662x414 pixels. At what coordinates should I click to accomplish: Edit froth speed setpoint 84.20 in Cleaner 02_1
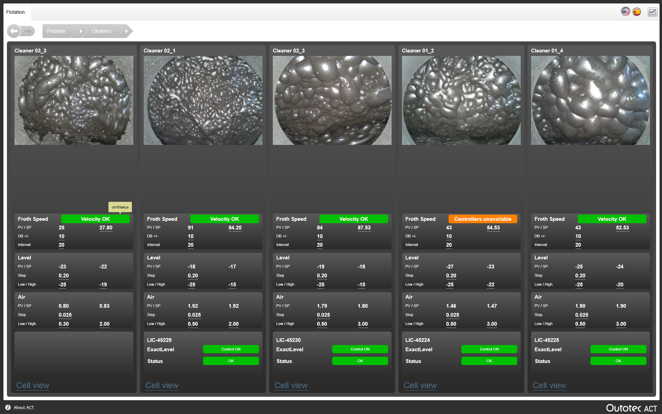click(x=235, y=228)
